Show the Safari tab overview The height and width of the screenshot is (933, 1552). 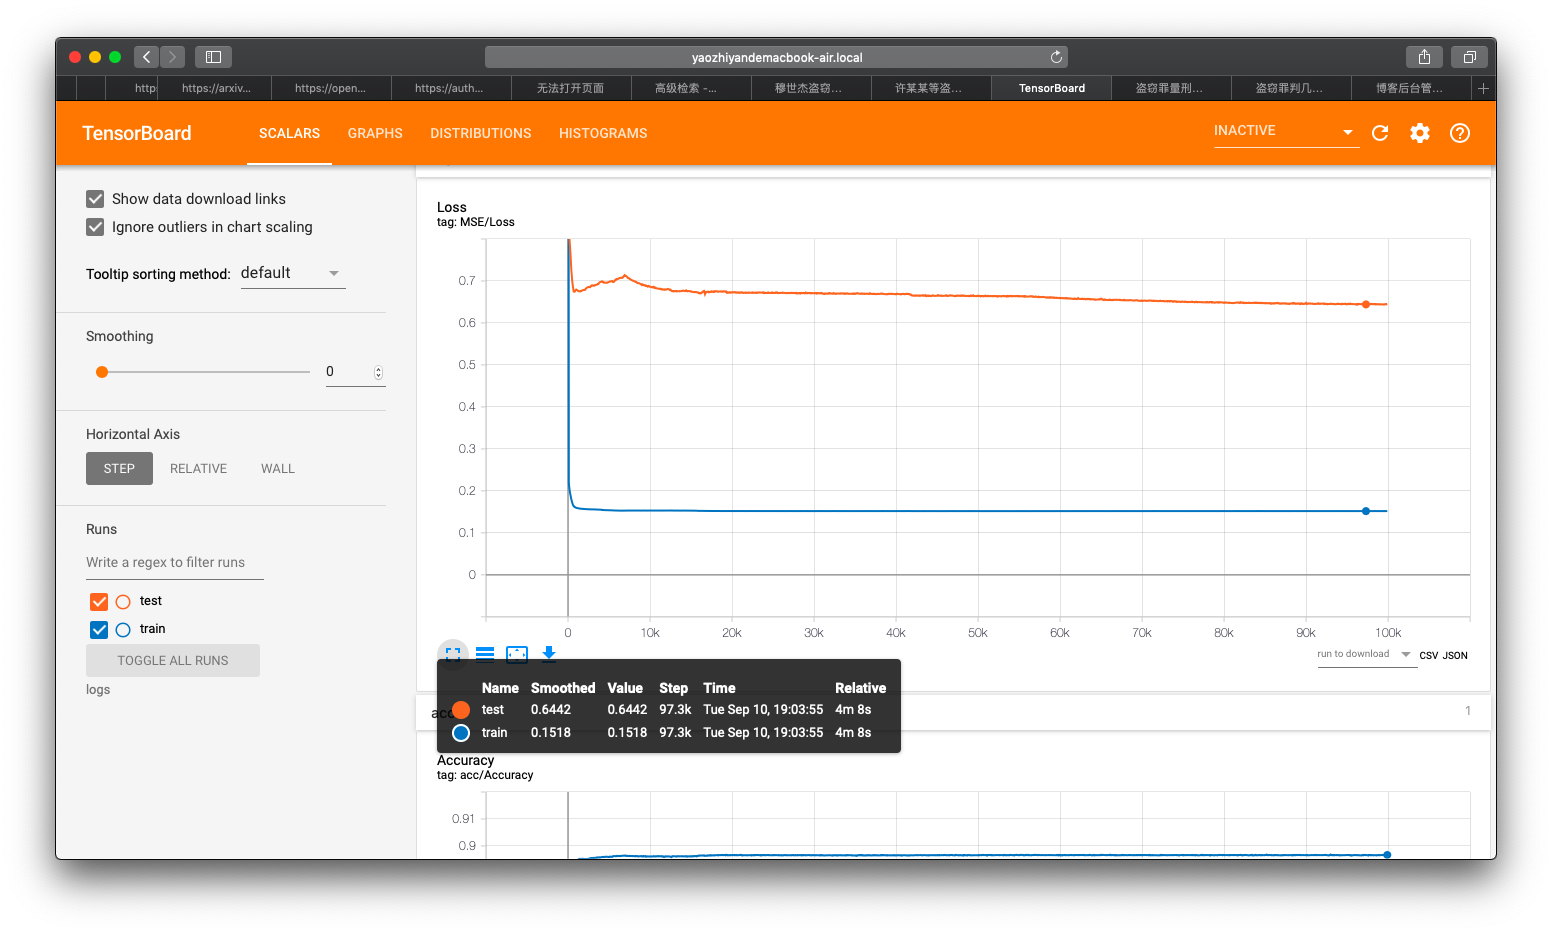pos(1469,57)
